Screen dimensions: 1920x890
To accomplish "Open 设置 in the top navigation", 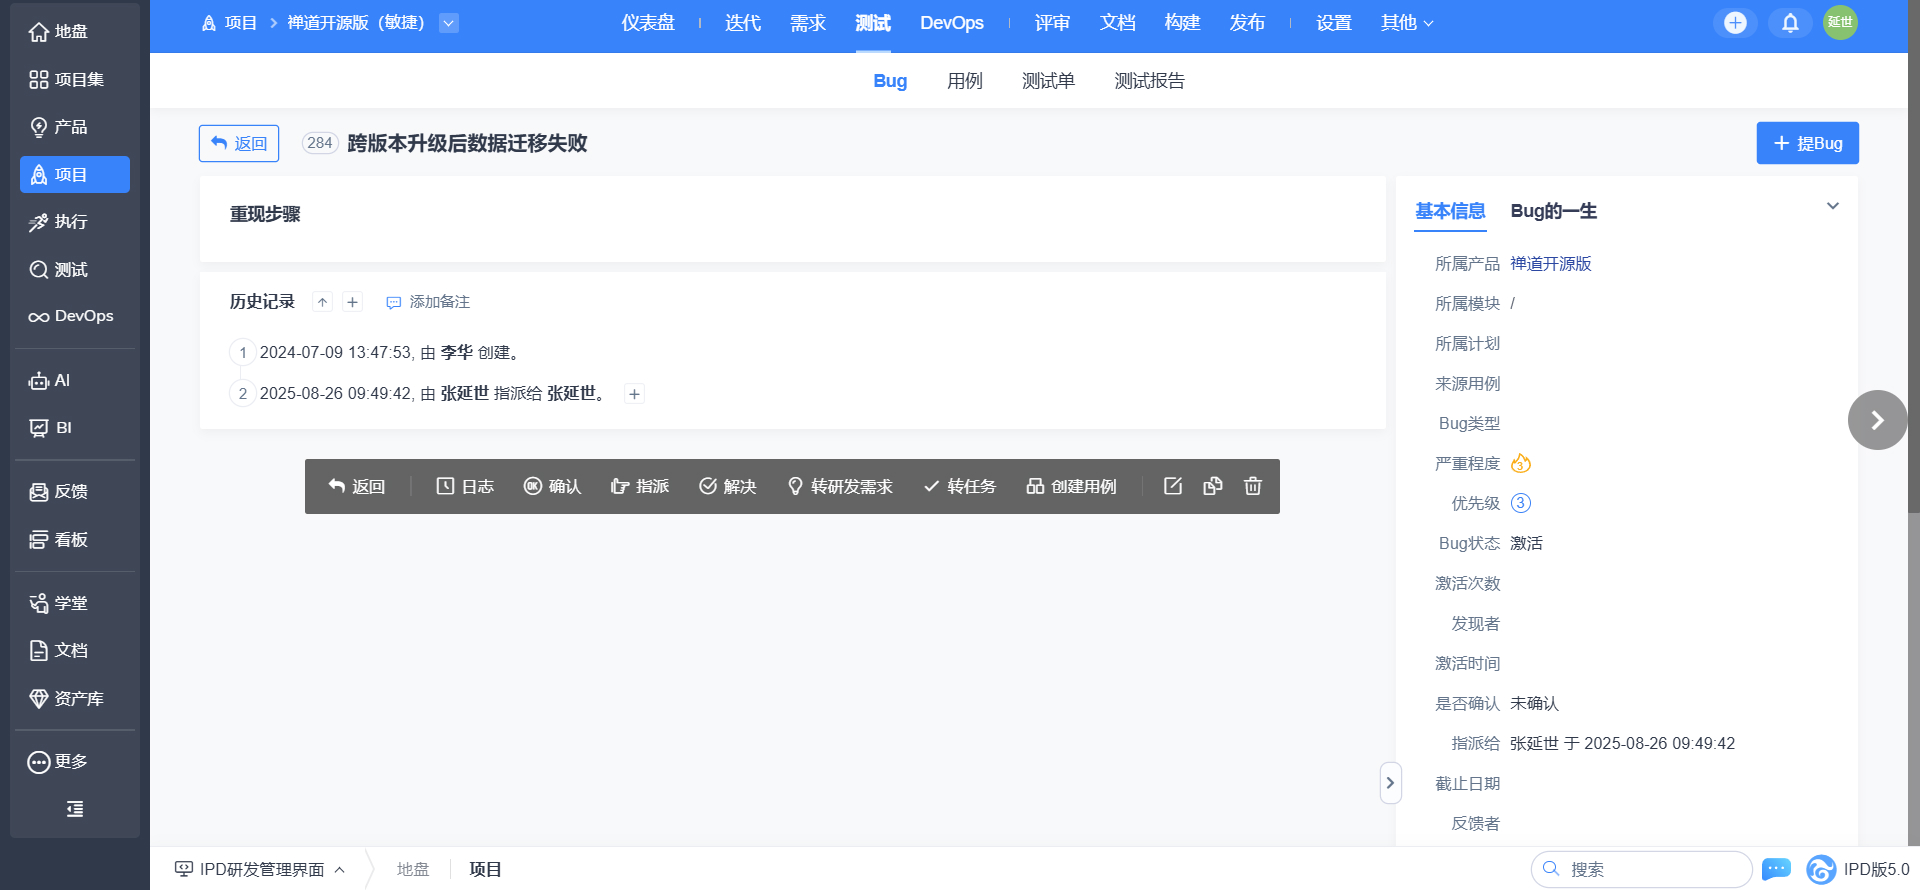I will pyautogui.click(x=1334, y=23).
